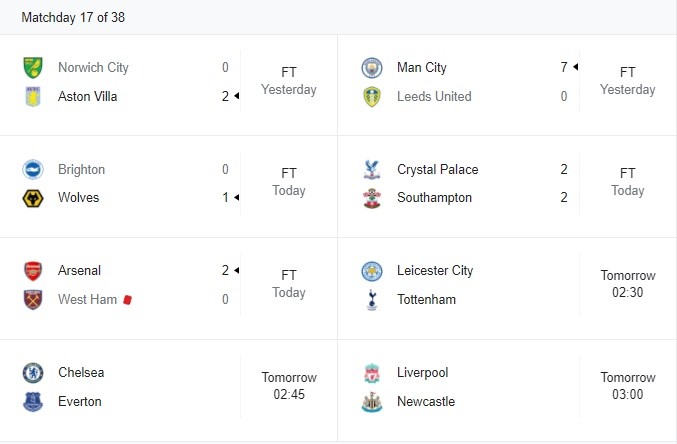
Task: Open the Leicester City team name
Action: pos(435,271)
